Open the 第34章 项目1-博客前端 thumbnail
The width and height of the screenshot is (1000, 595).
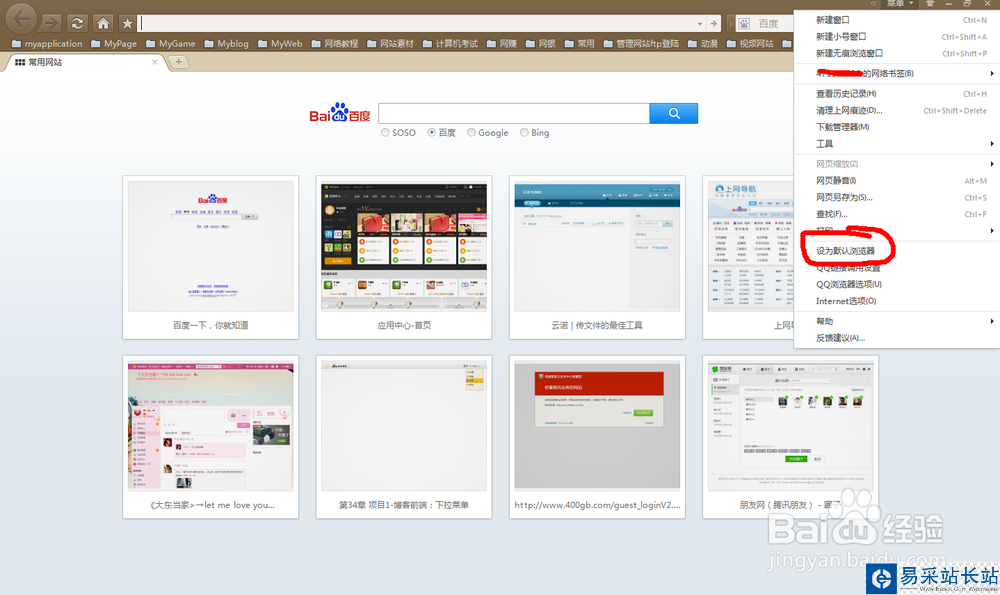404,437
